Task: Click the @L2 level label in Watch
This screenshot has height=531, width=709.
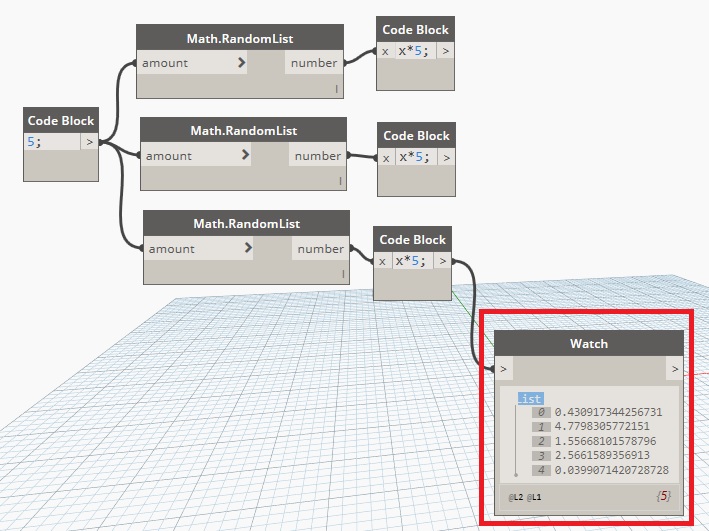Action: 513,496
